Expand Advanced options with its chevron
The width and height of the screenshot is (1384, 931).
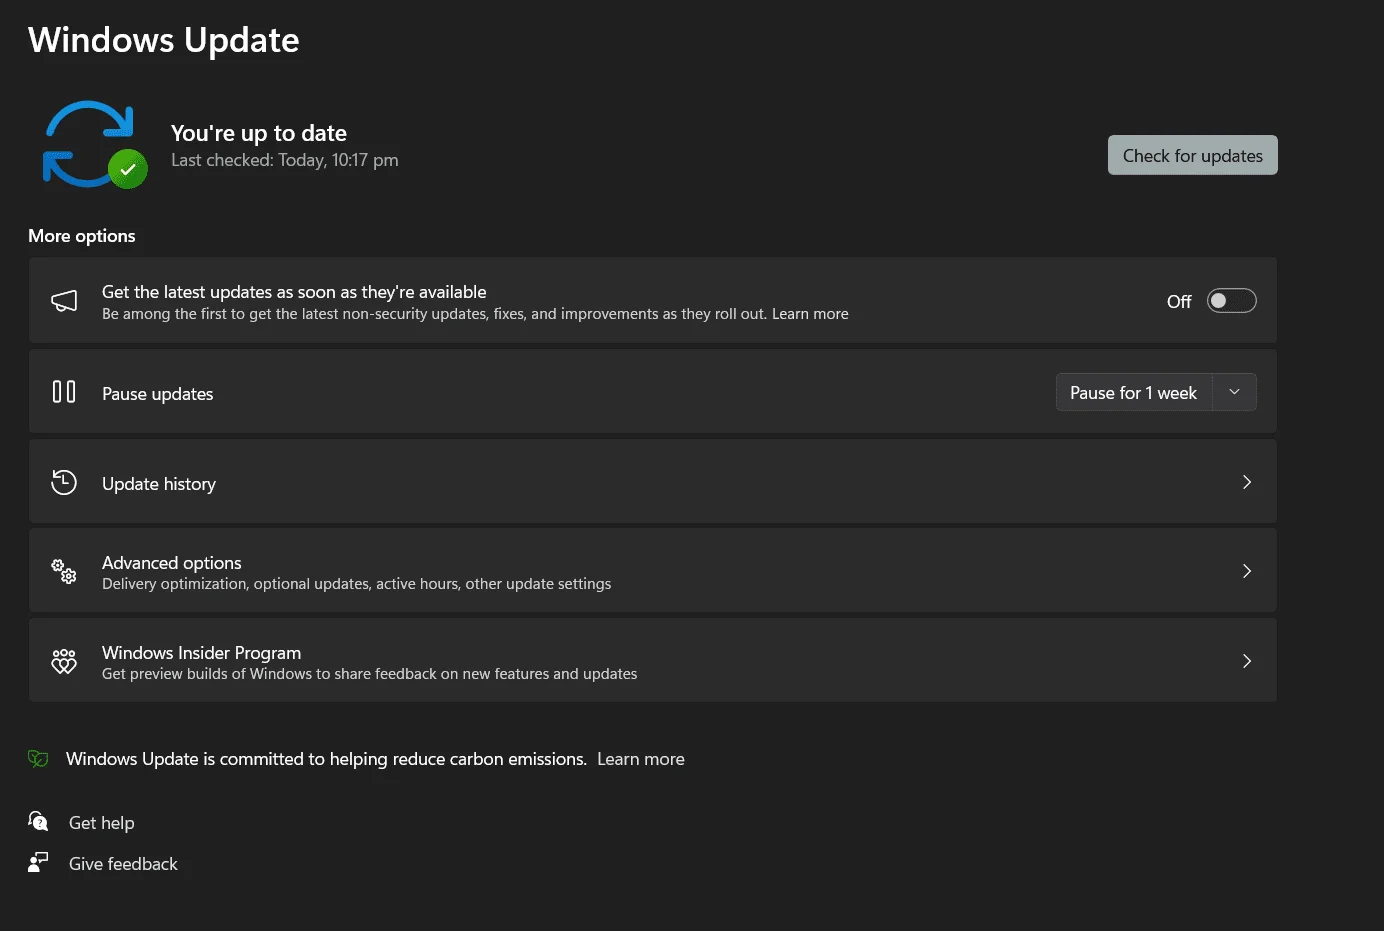tap(1247, 571)
